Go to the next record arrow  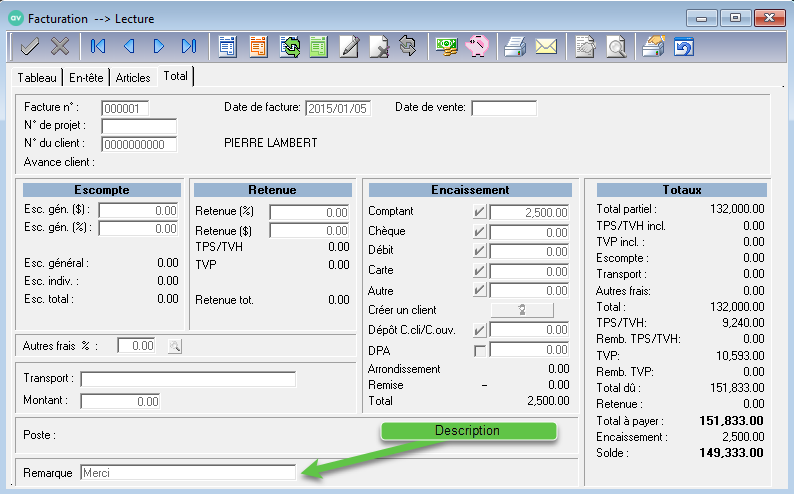coord(158,46)
